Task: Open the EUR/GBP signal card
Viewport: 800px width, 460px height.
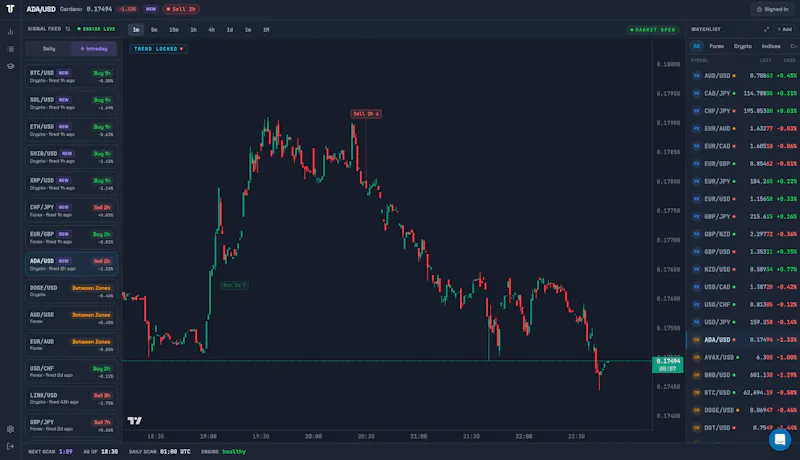Action: [x=71, y=238]
